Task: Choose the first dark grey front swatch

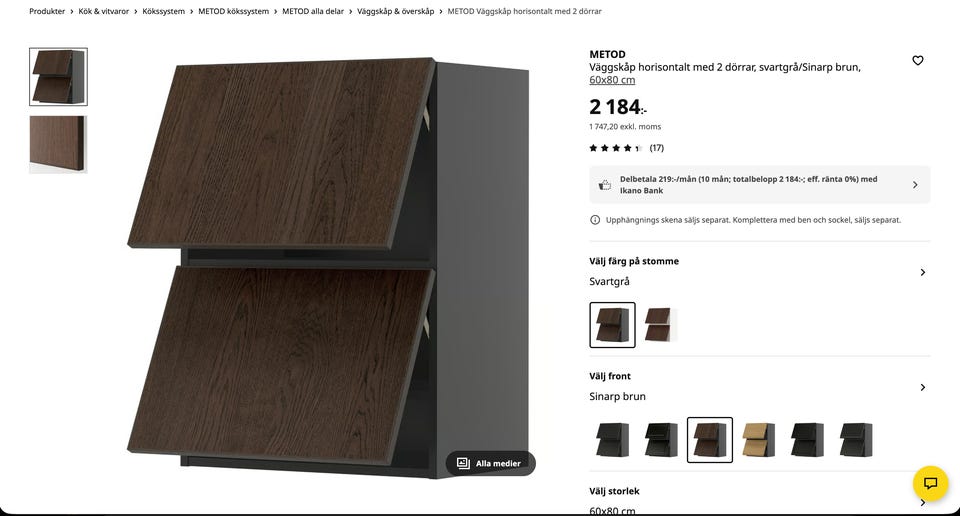Action: click(612, 440)
